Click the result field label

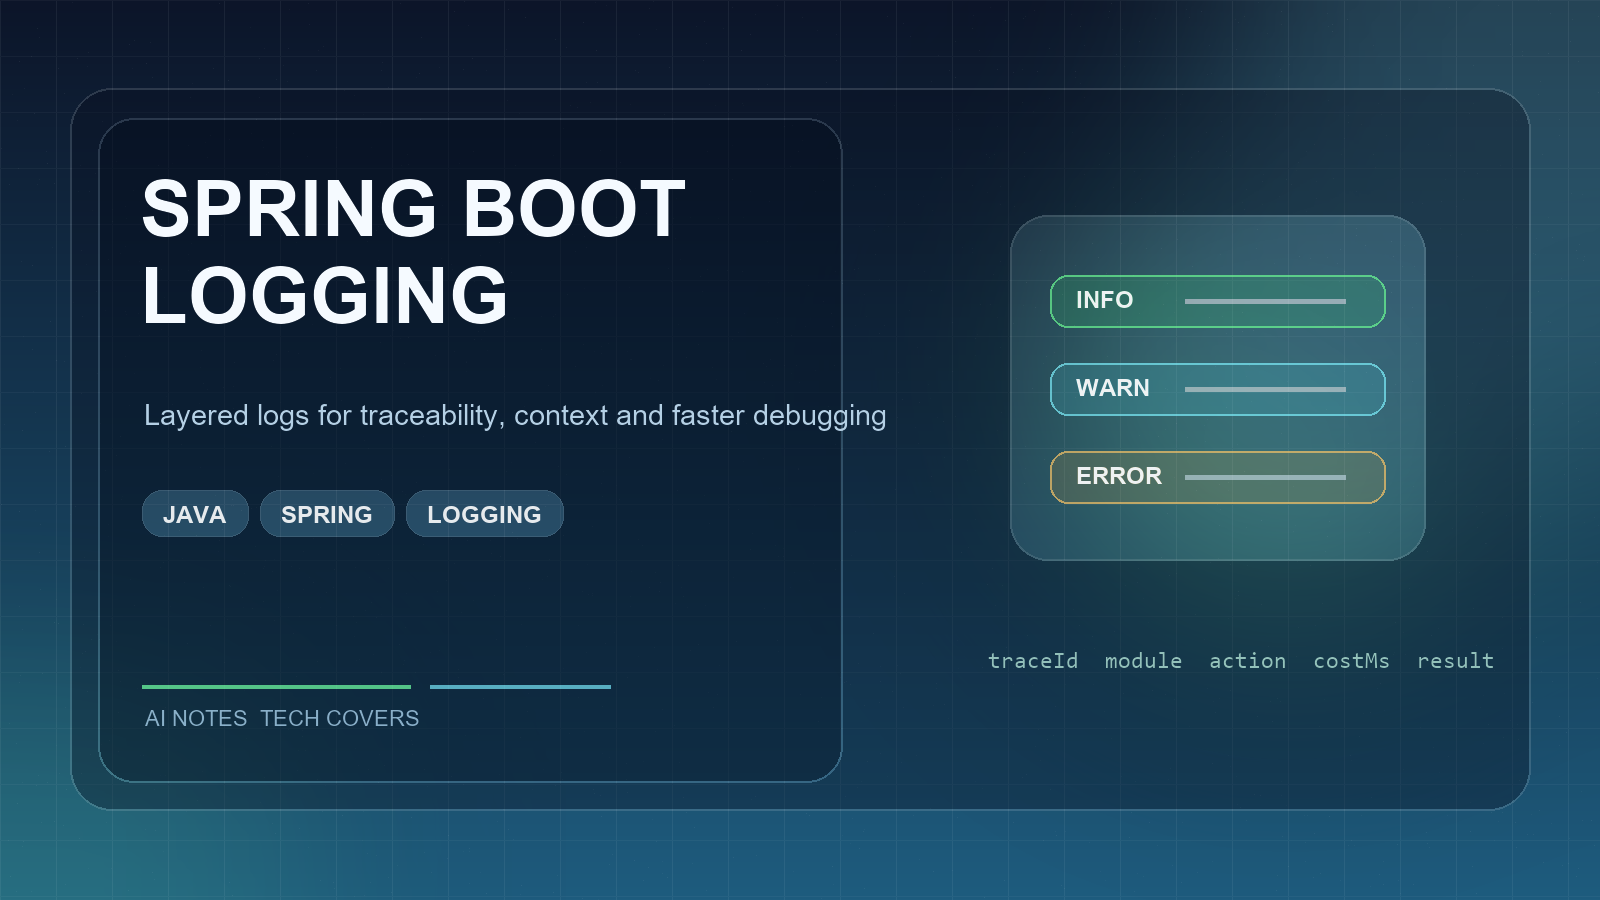tap(1455, 661)
